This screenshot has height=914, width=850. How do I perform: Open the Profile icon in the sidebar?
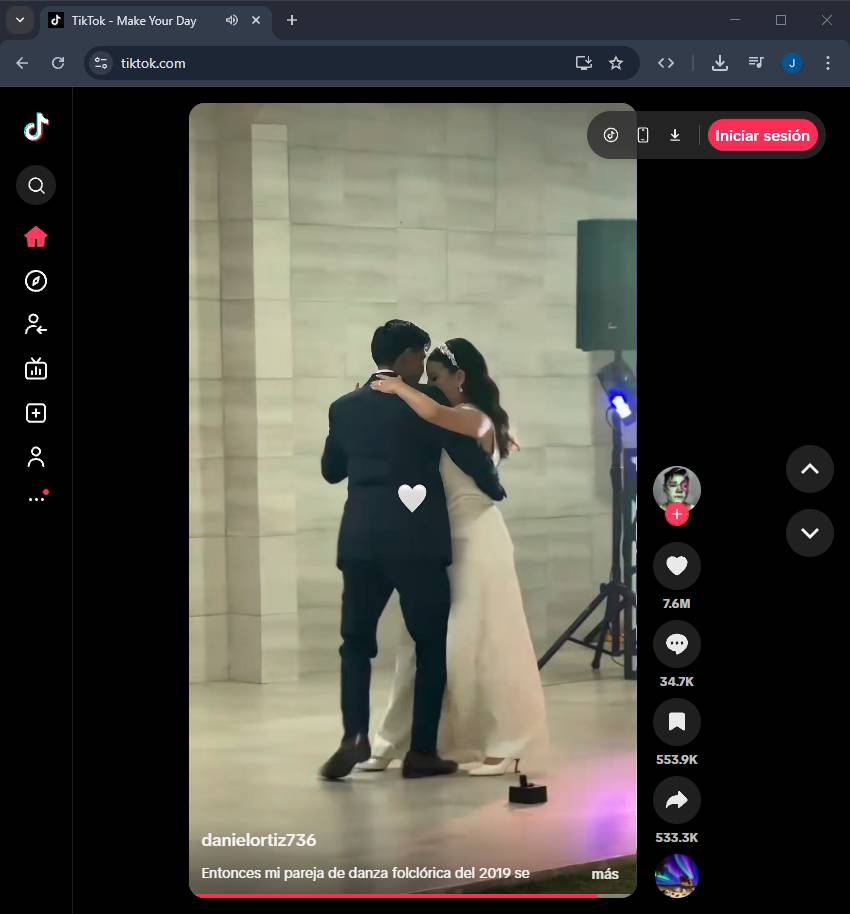(36, 457)
